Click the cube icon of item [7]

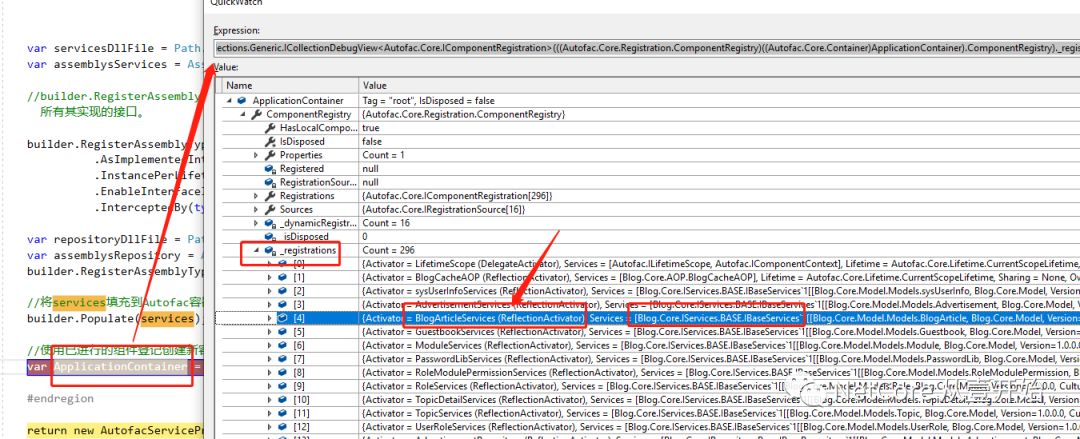tap(282, 359)
